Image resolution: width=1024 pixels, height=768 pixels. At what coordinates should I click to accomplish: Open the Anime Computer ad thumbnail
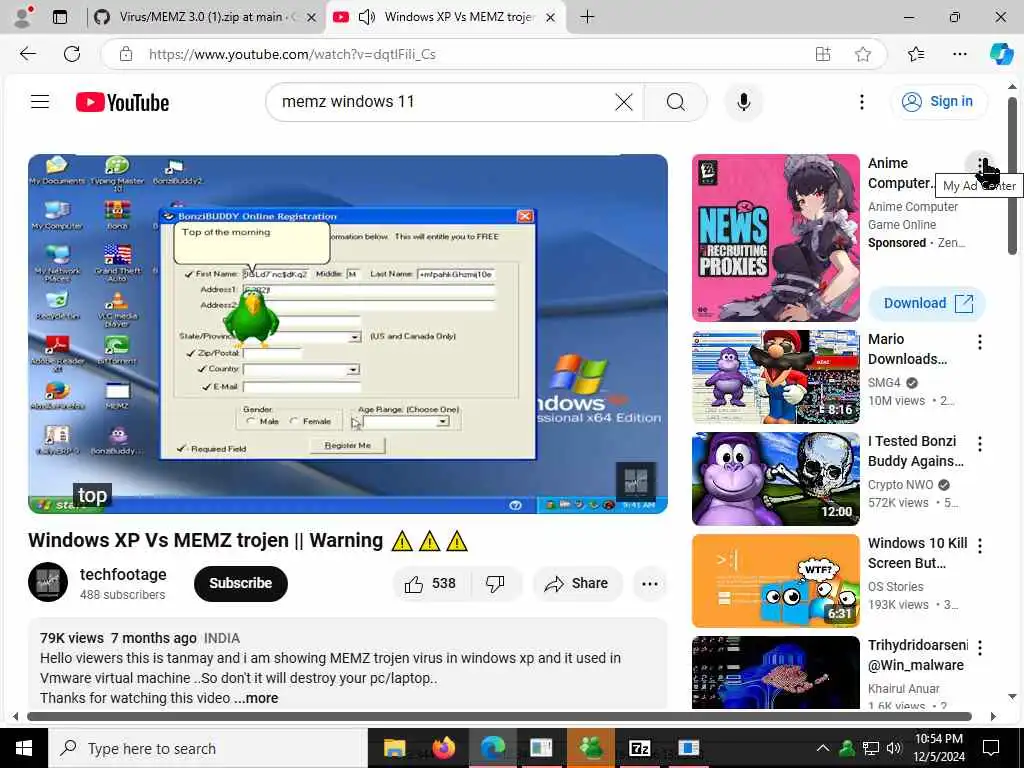(x=776, y=238)
